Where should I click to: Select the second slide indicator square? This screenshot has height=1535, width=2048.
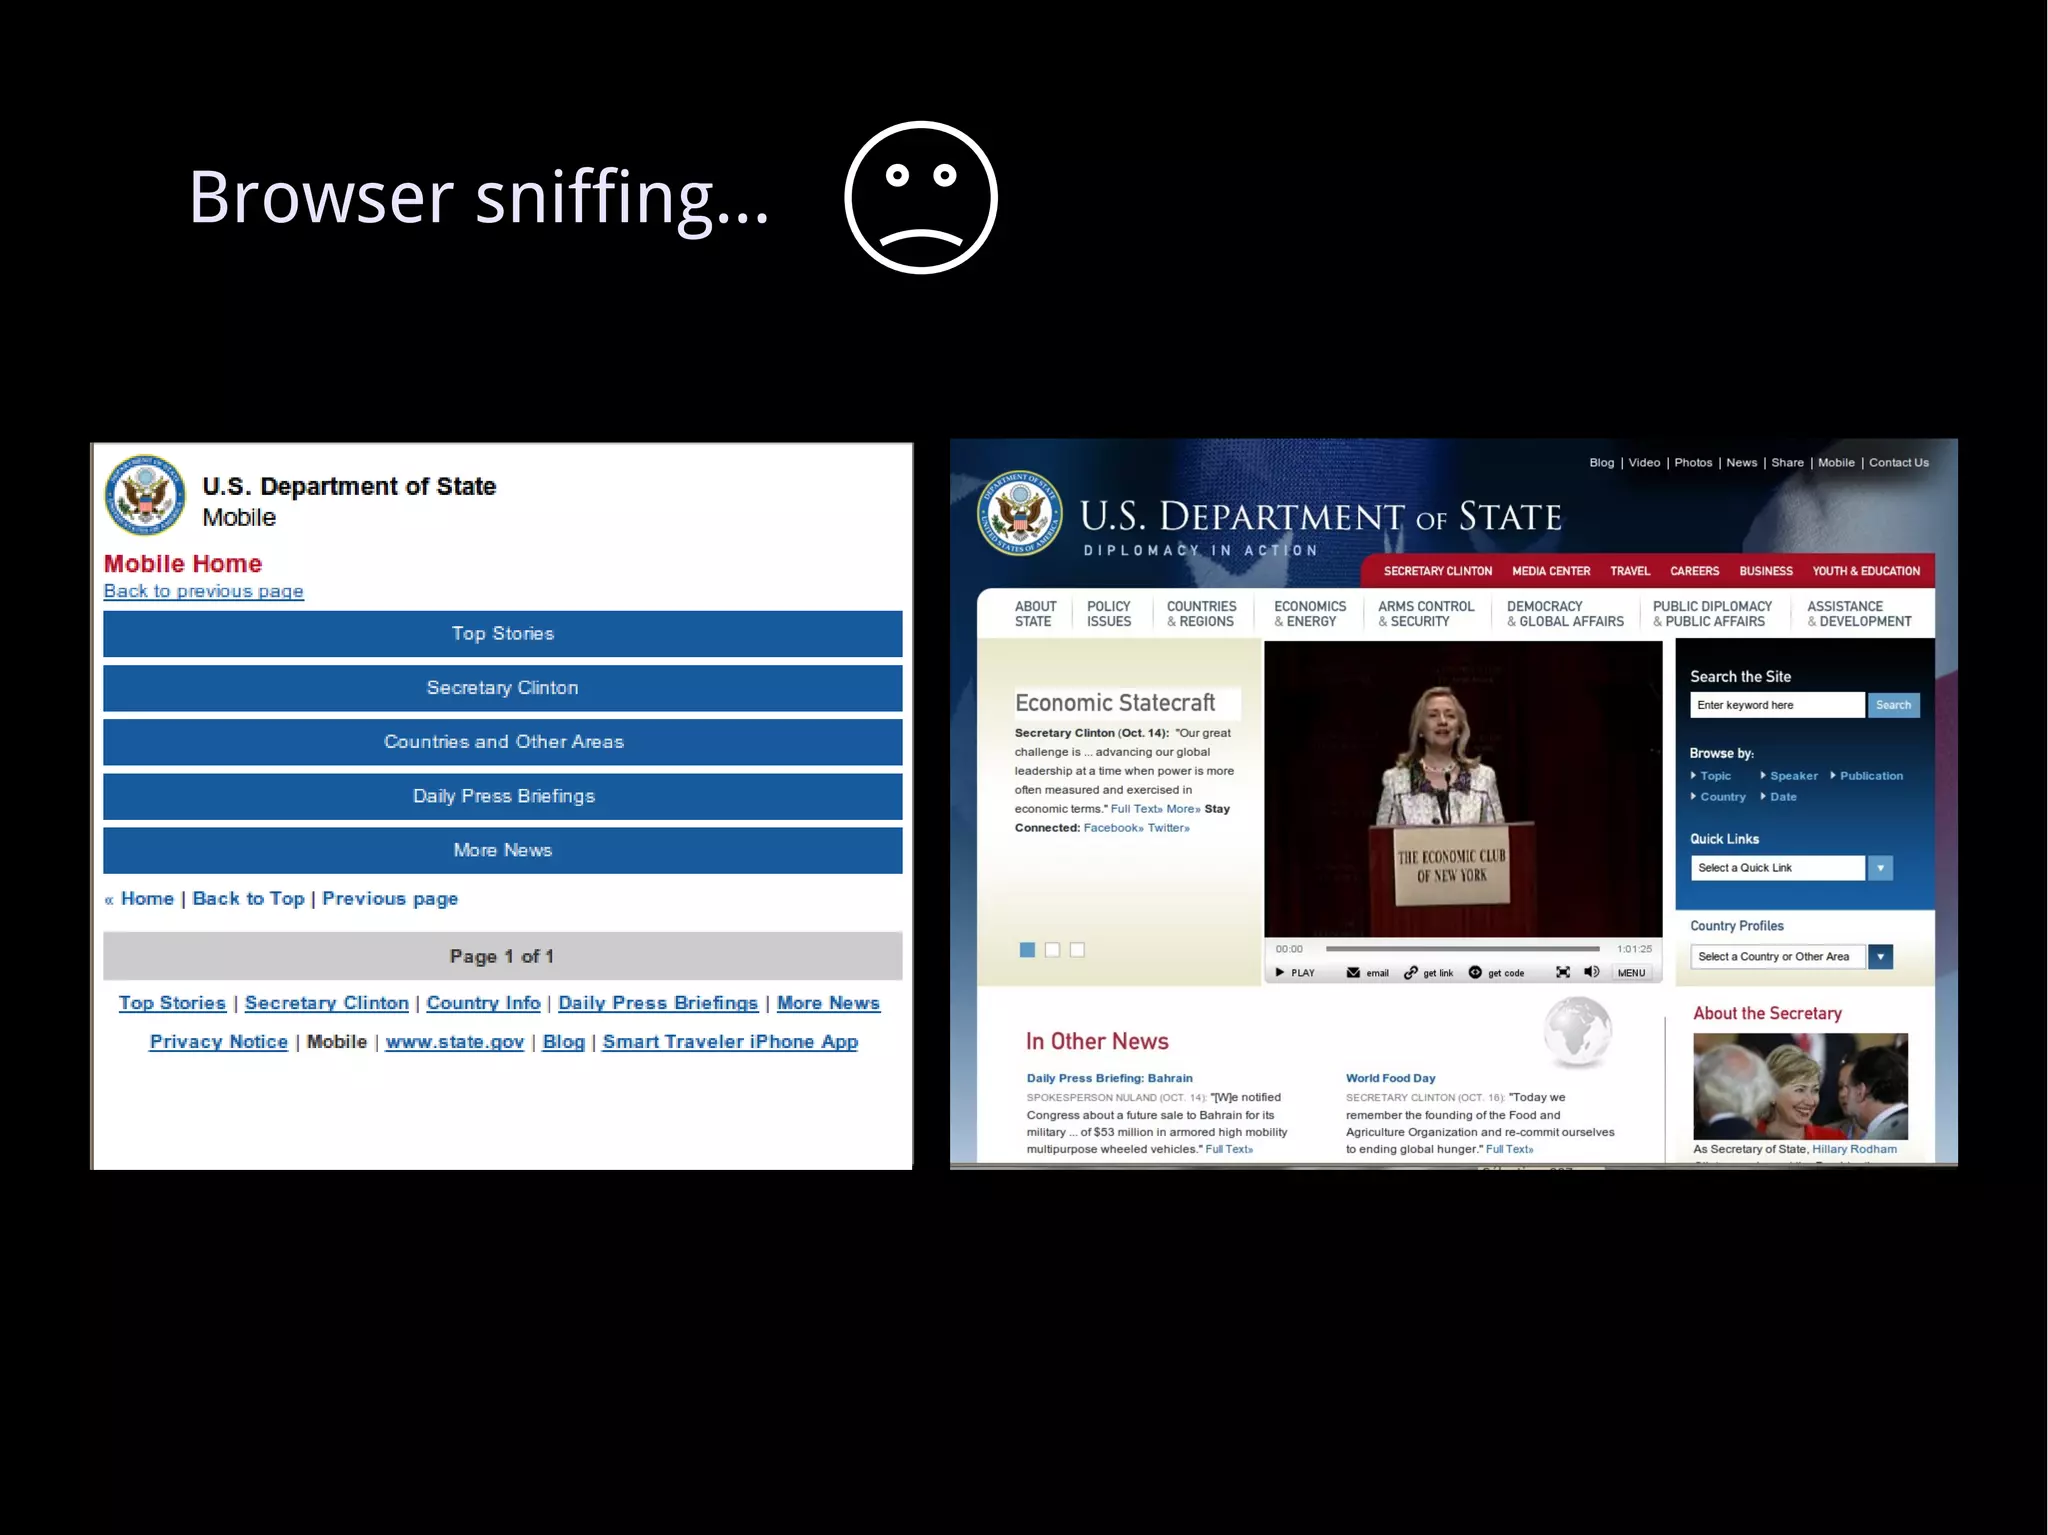(1052, 949)
